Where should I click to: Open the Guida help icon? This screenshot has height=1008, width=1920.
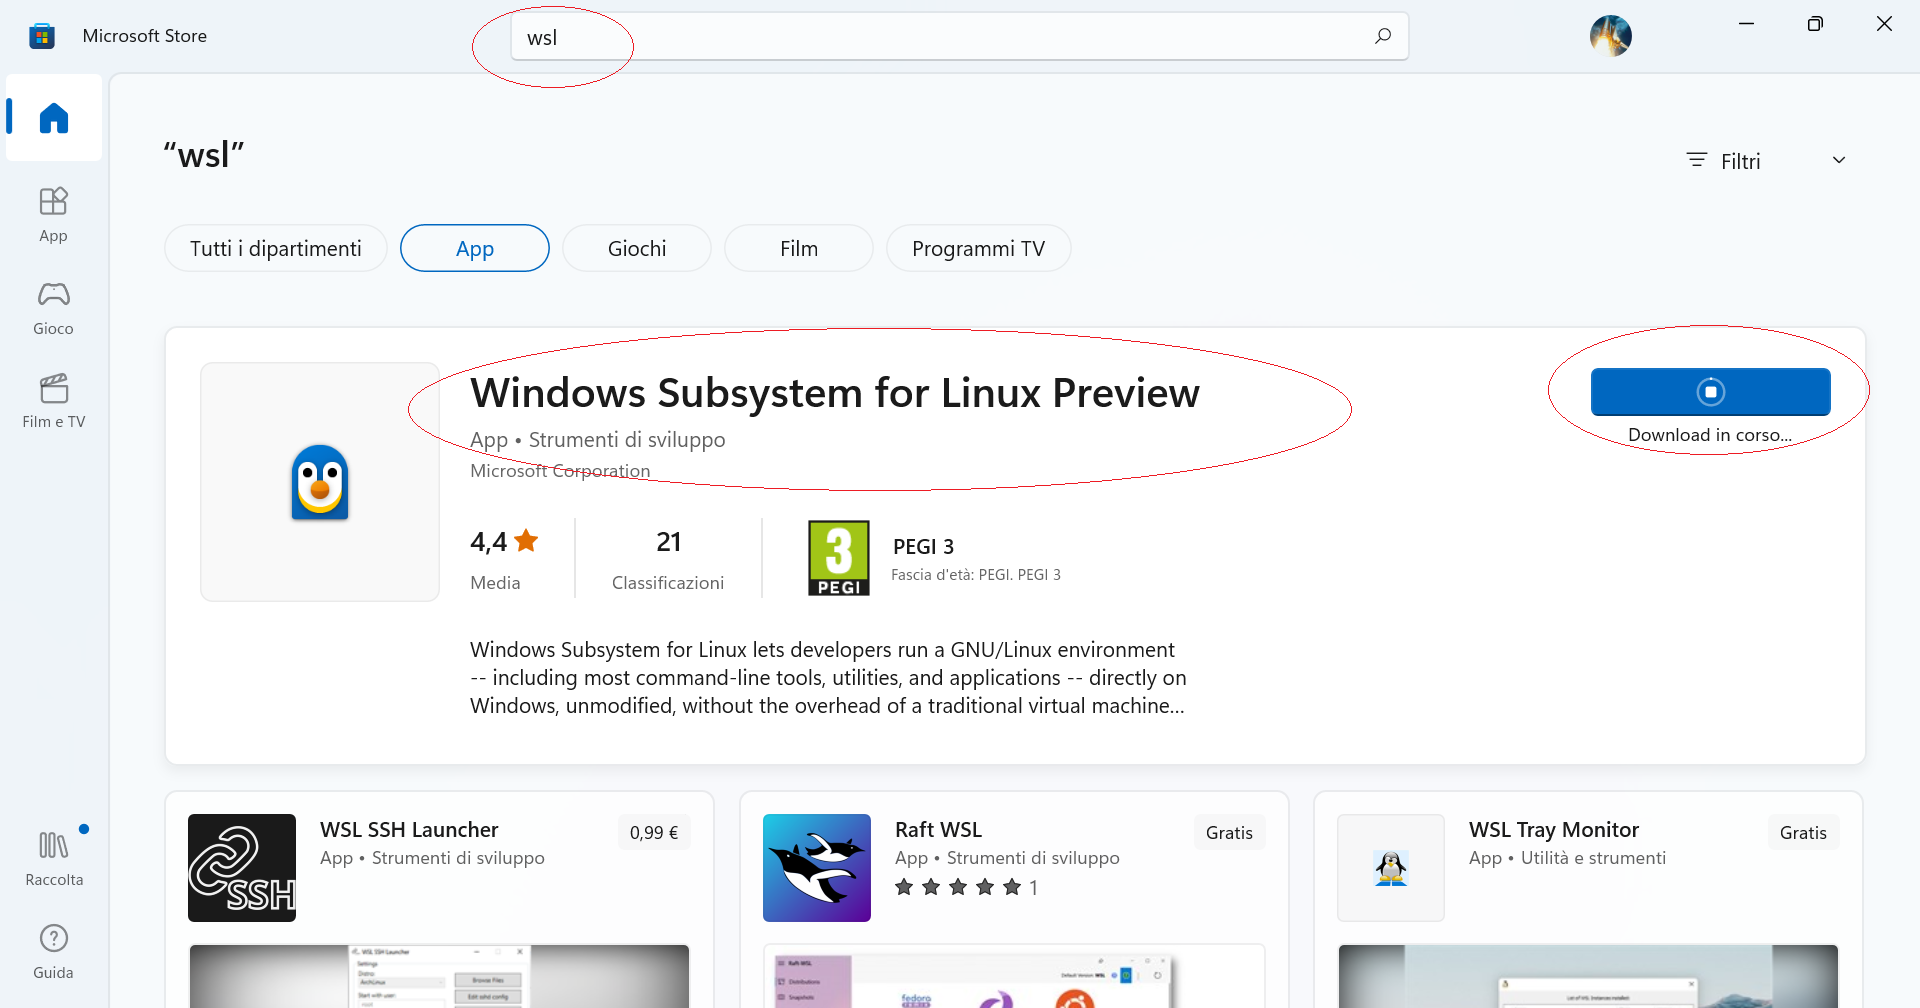[54, 951]
